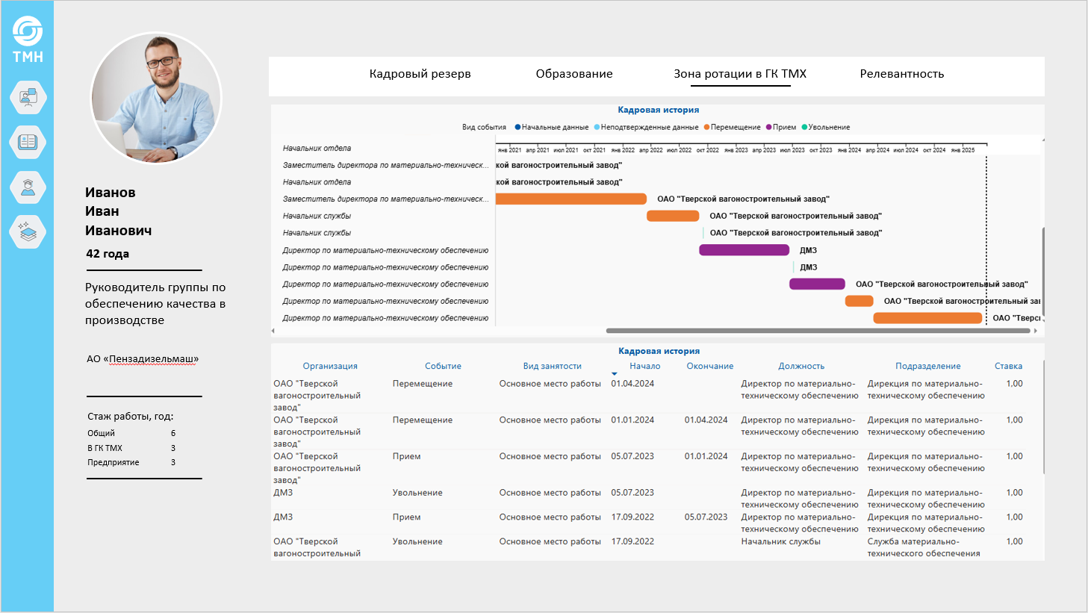Click the Вид занятости column header
This screenshot has width=1088, height=613.
pos(552,366)
